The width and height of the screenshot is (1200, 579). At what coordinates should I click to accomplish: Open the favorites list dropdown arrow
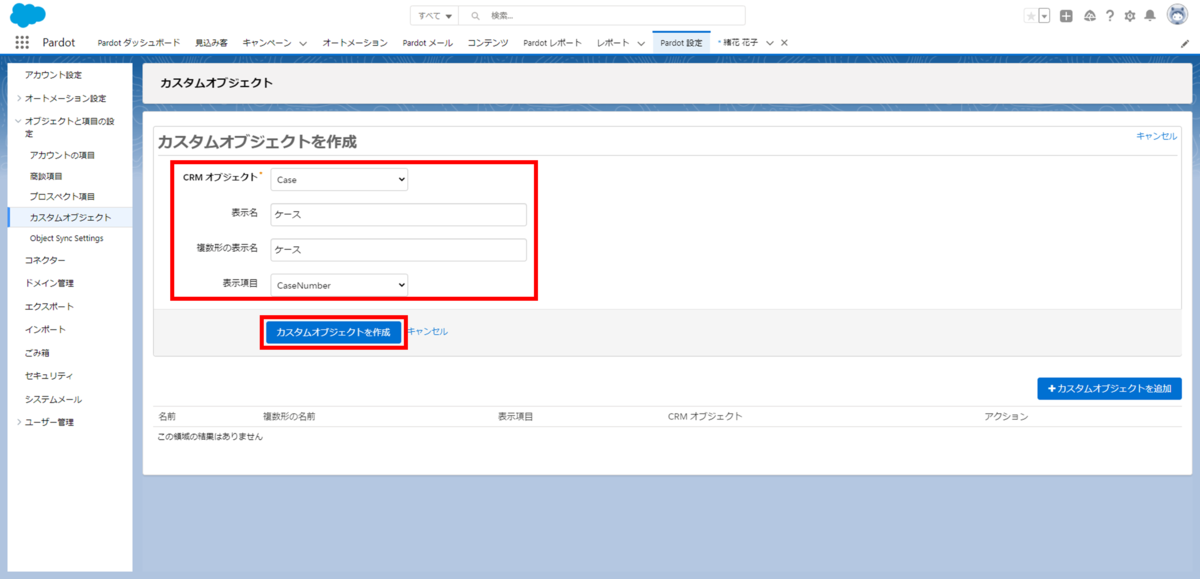coord(1044,16)
